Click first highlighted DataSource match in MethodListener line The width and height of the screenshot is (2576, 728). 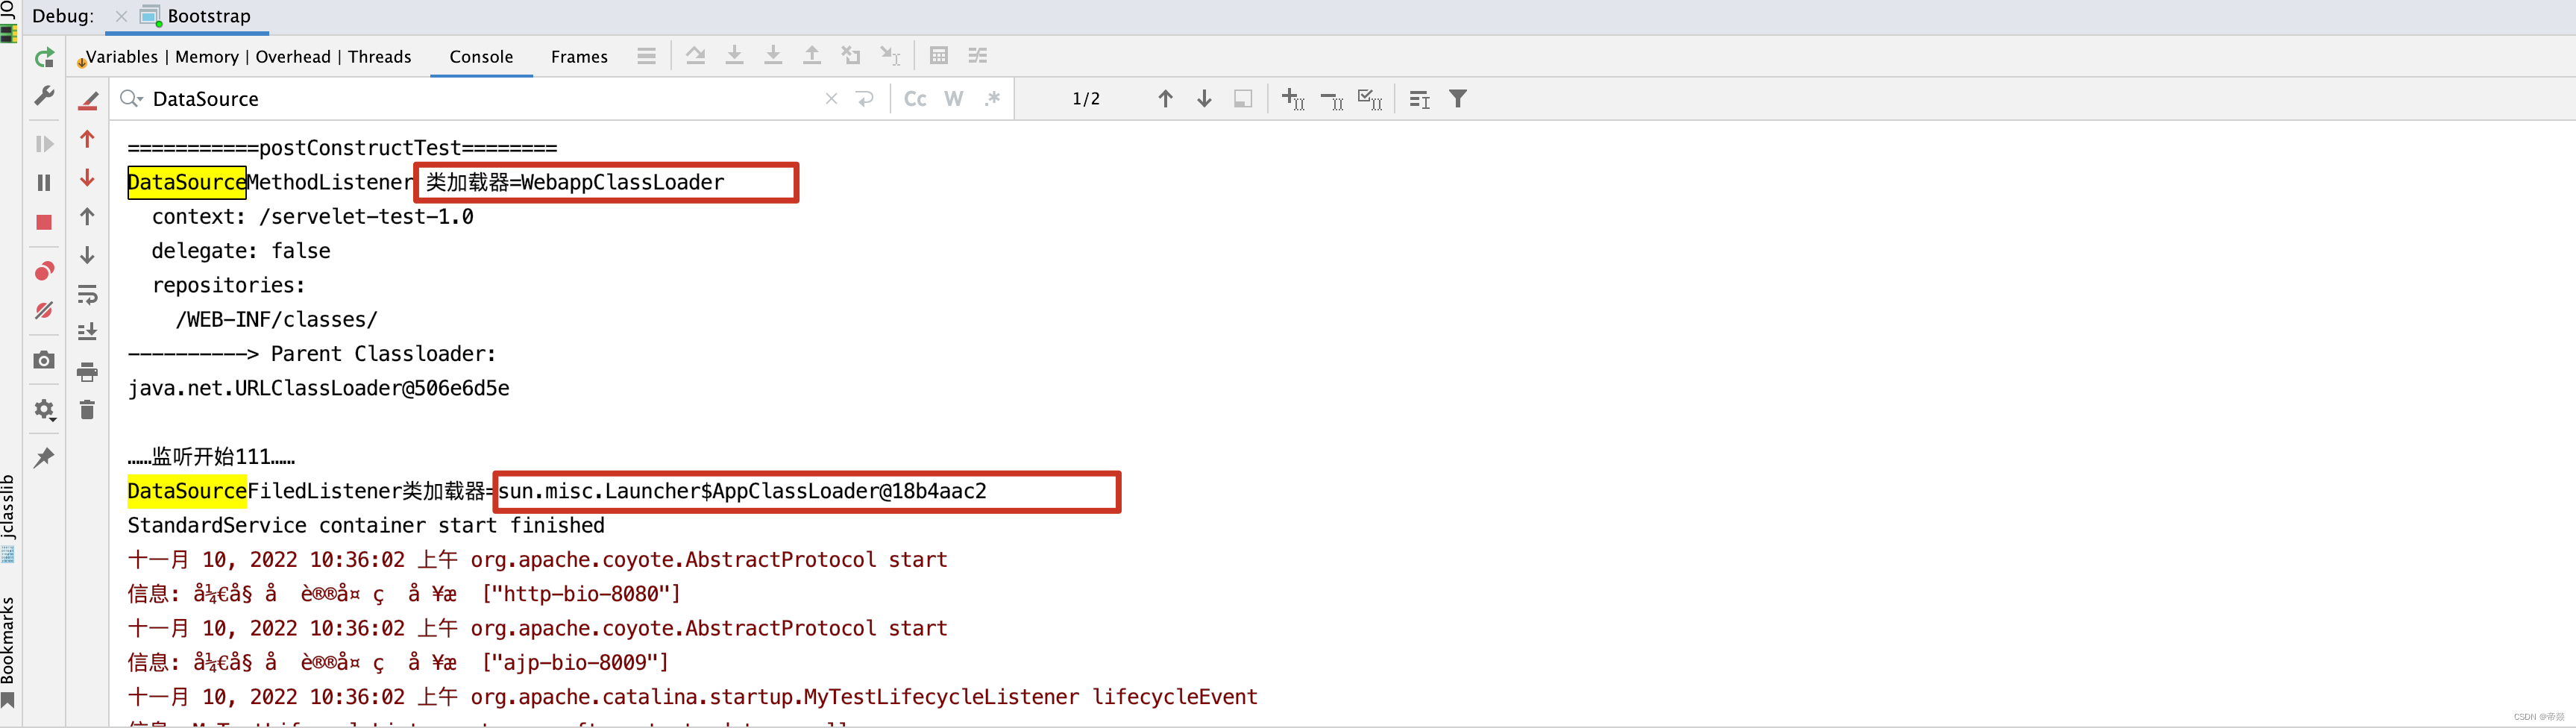point(187,182)
